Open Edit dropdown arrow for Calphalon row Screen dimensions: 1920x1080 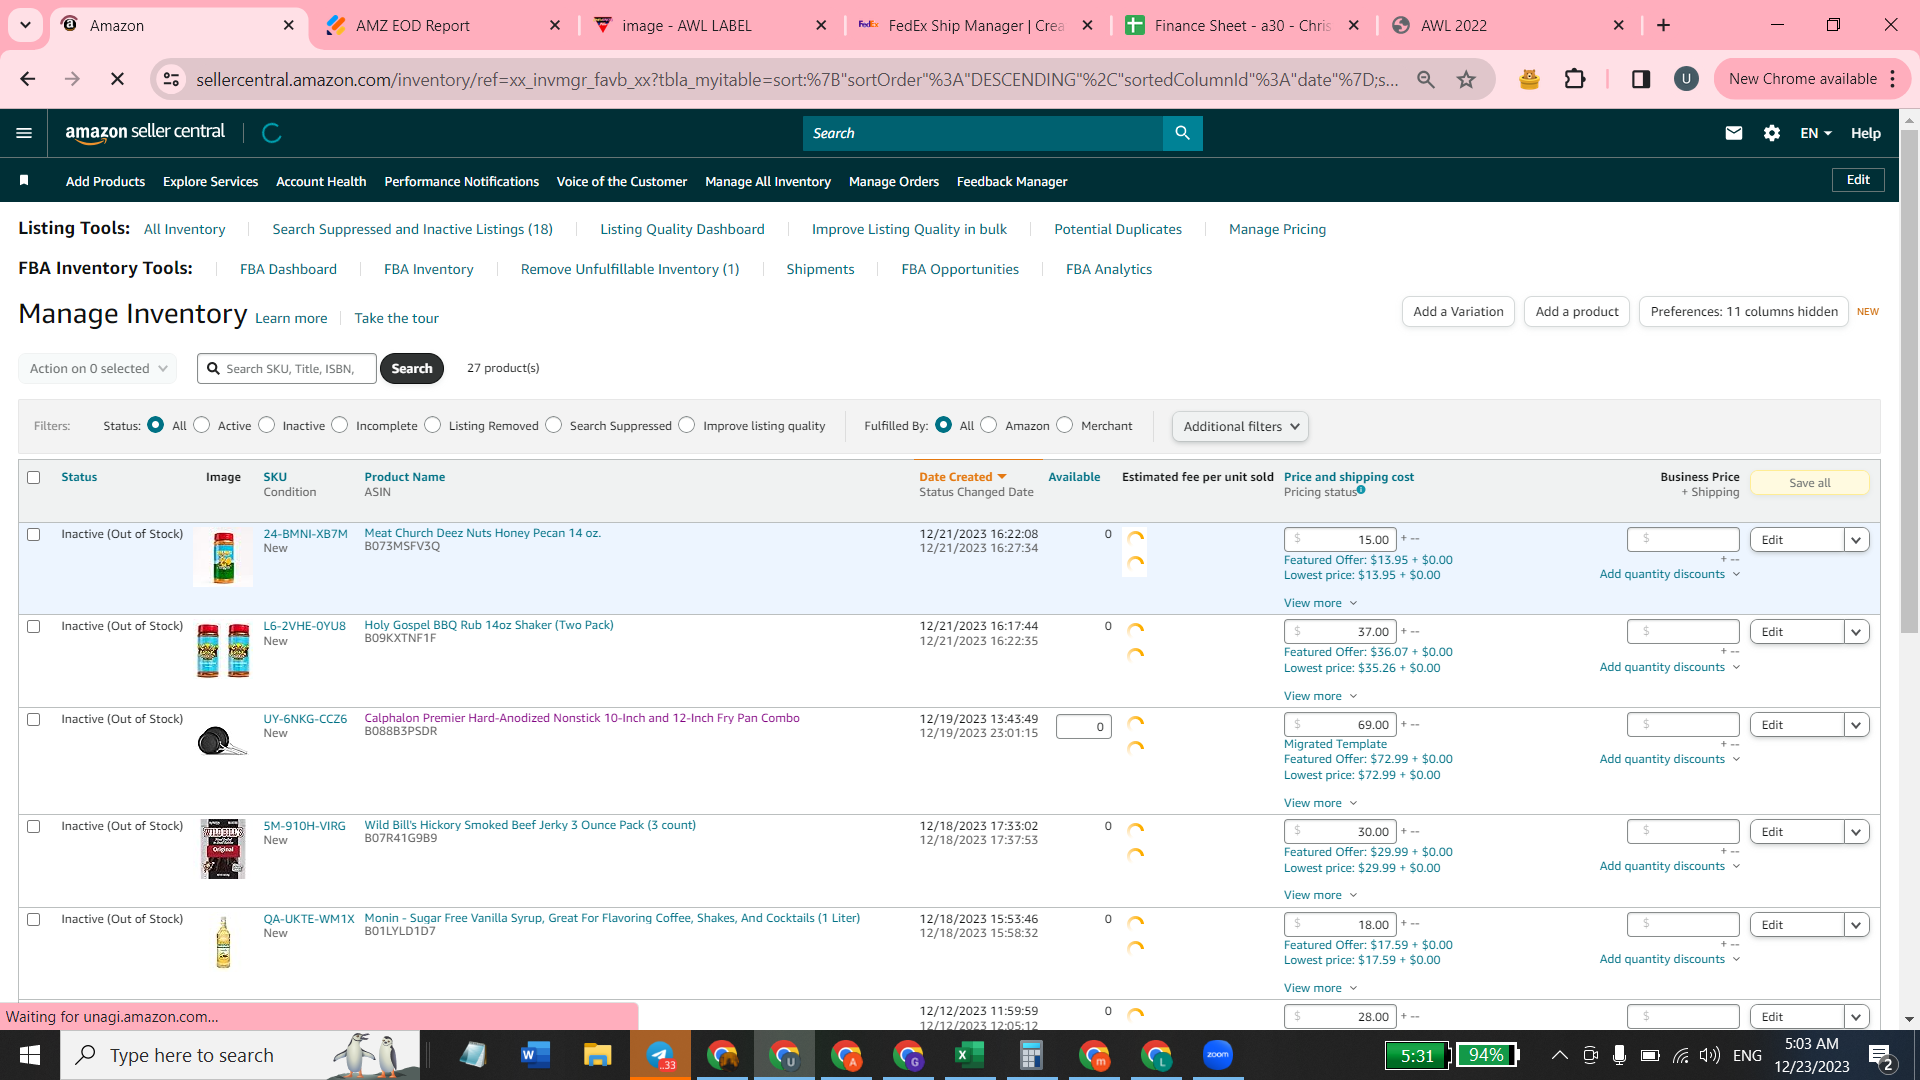tap(1857, 725)
